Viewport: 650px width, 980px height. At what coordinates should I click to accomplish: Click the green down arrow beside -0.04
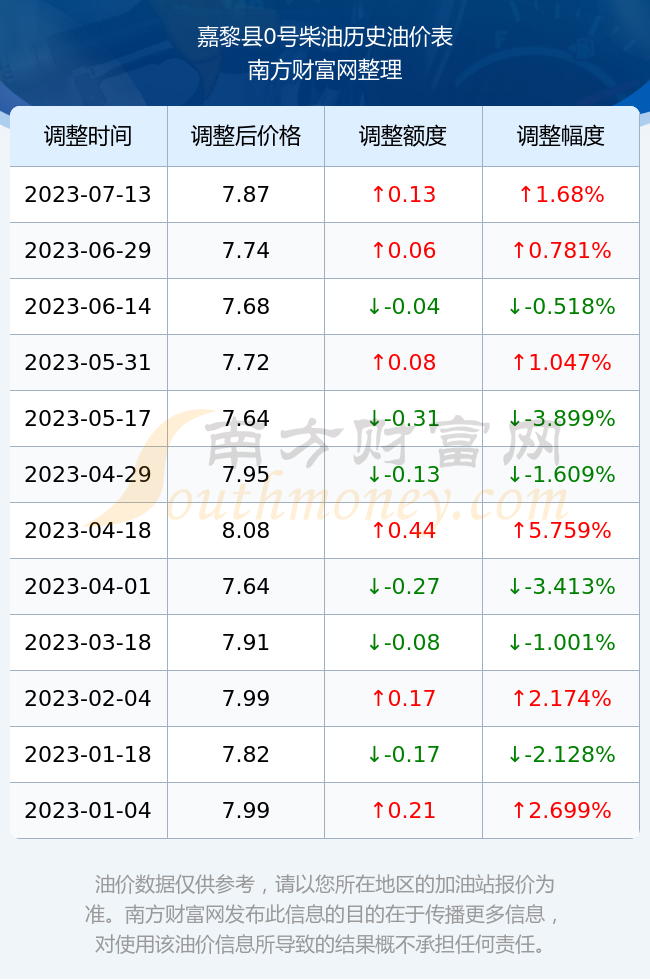374,306
